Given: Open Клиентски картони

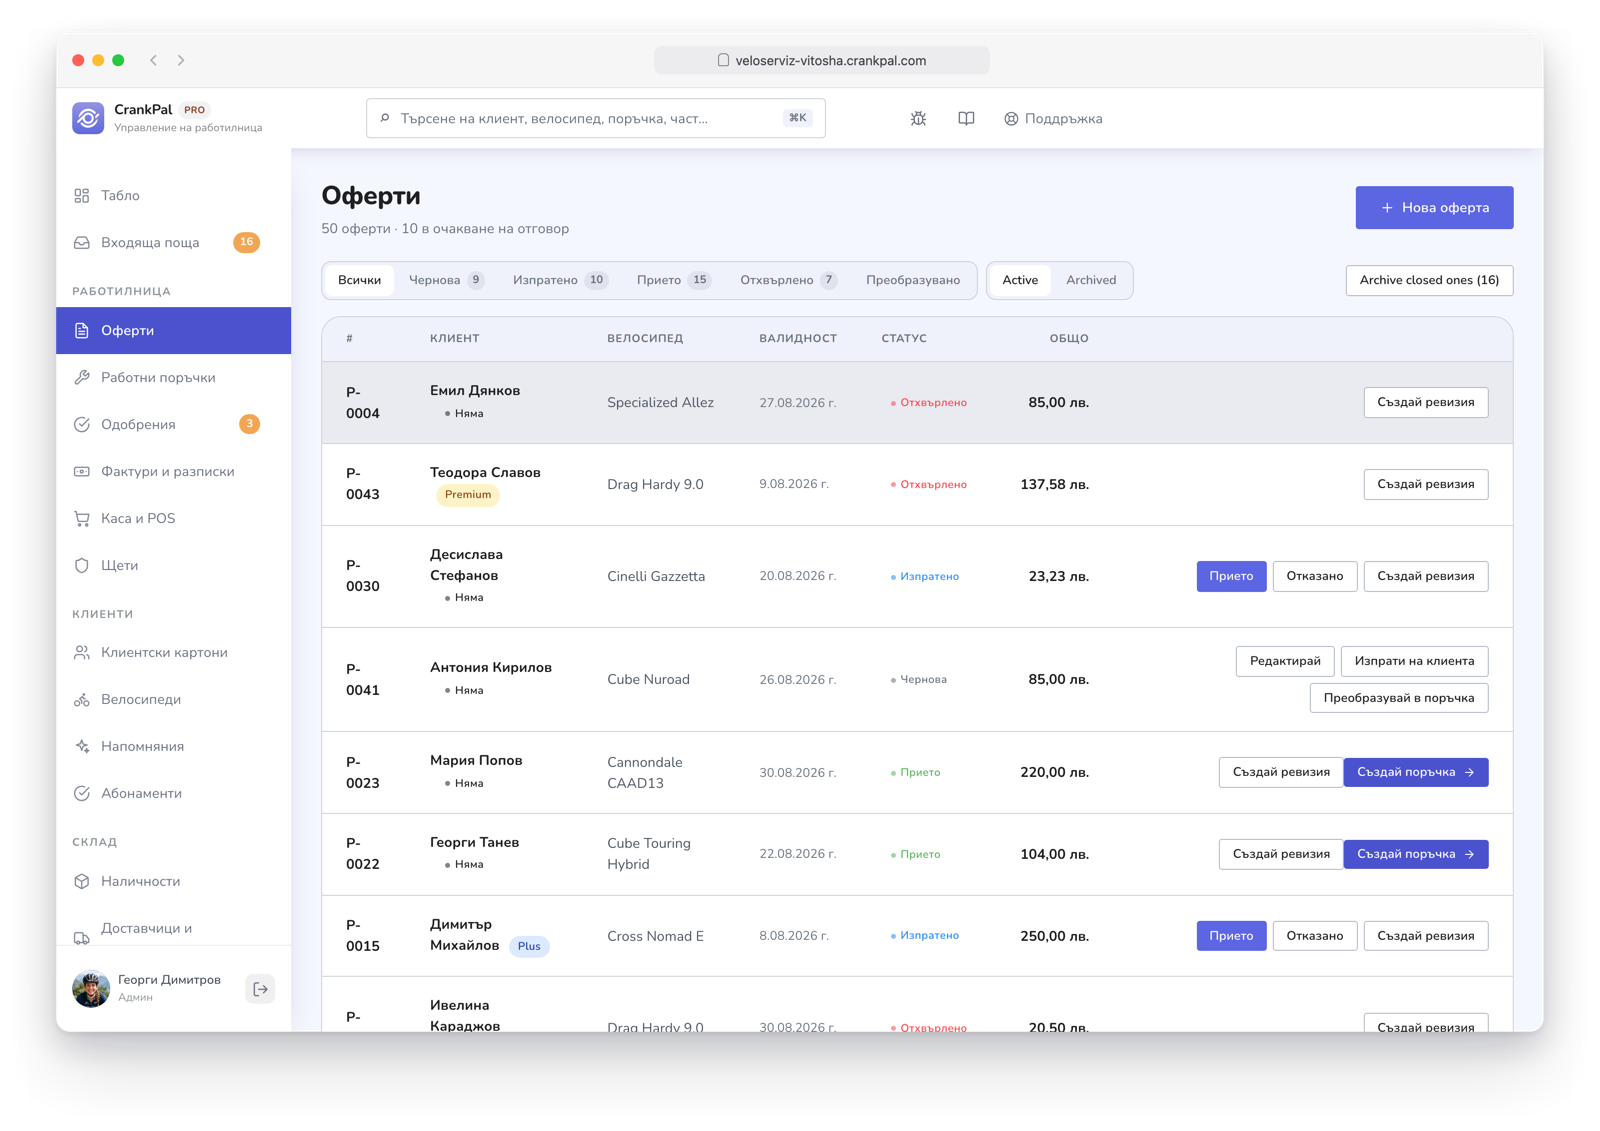Looking at the screenshot, I should (174, 653).
